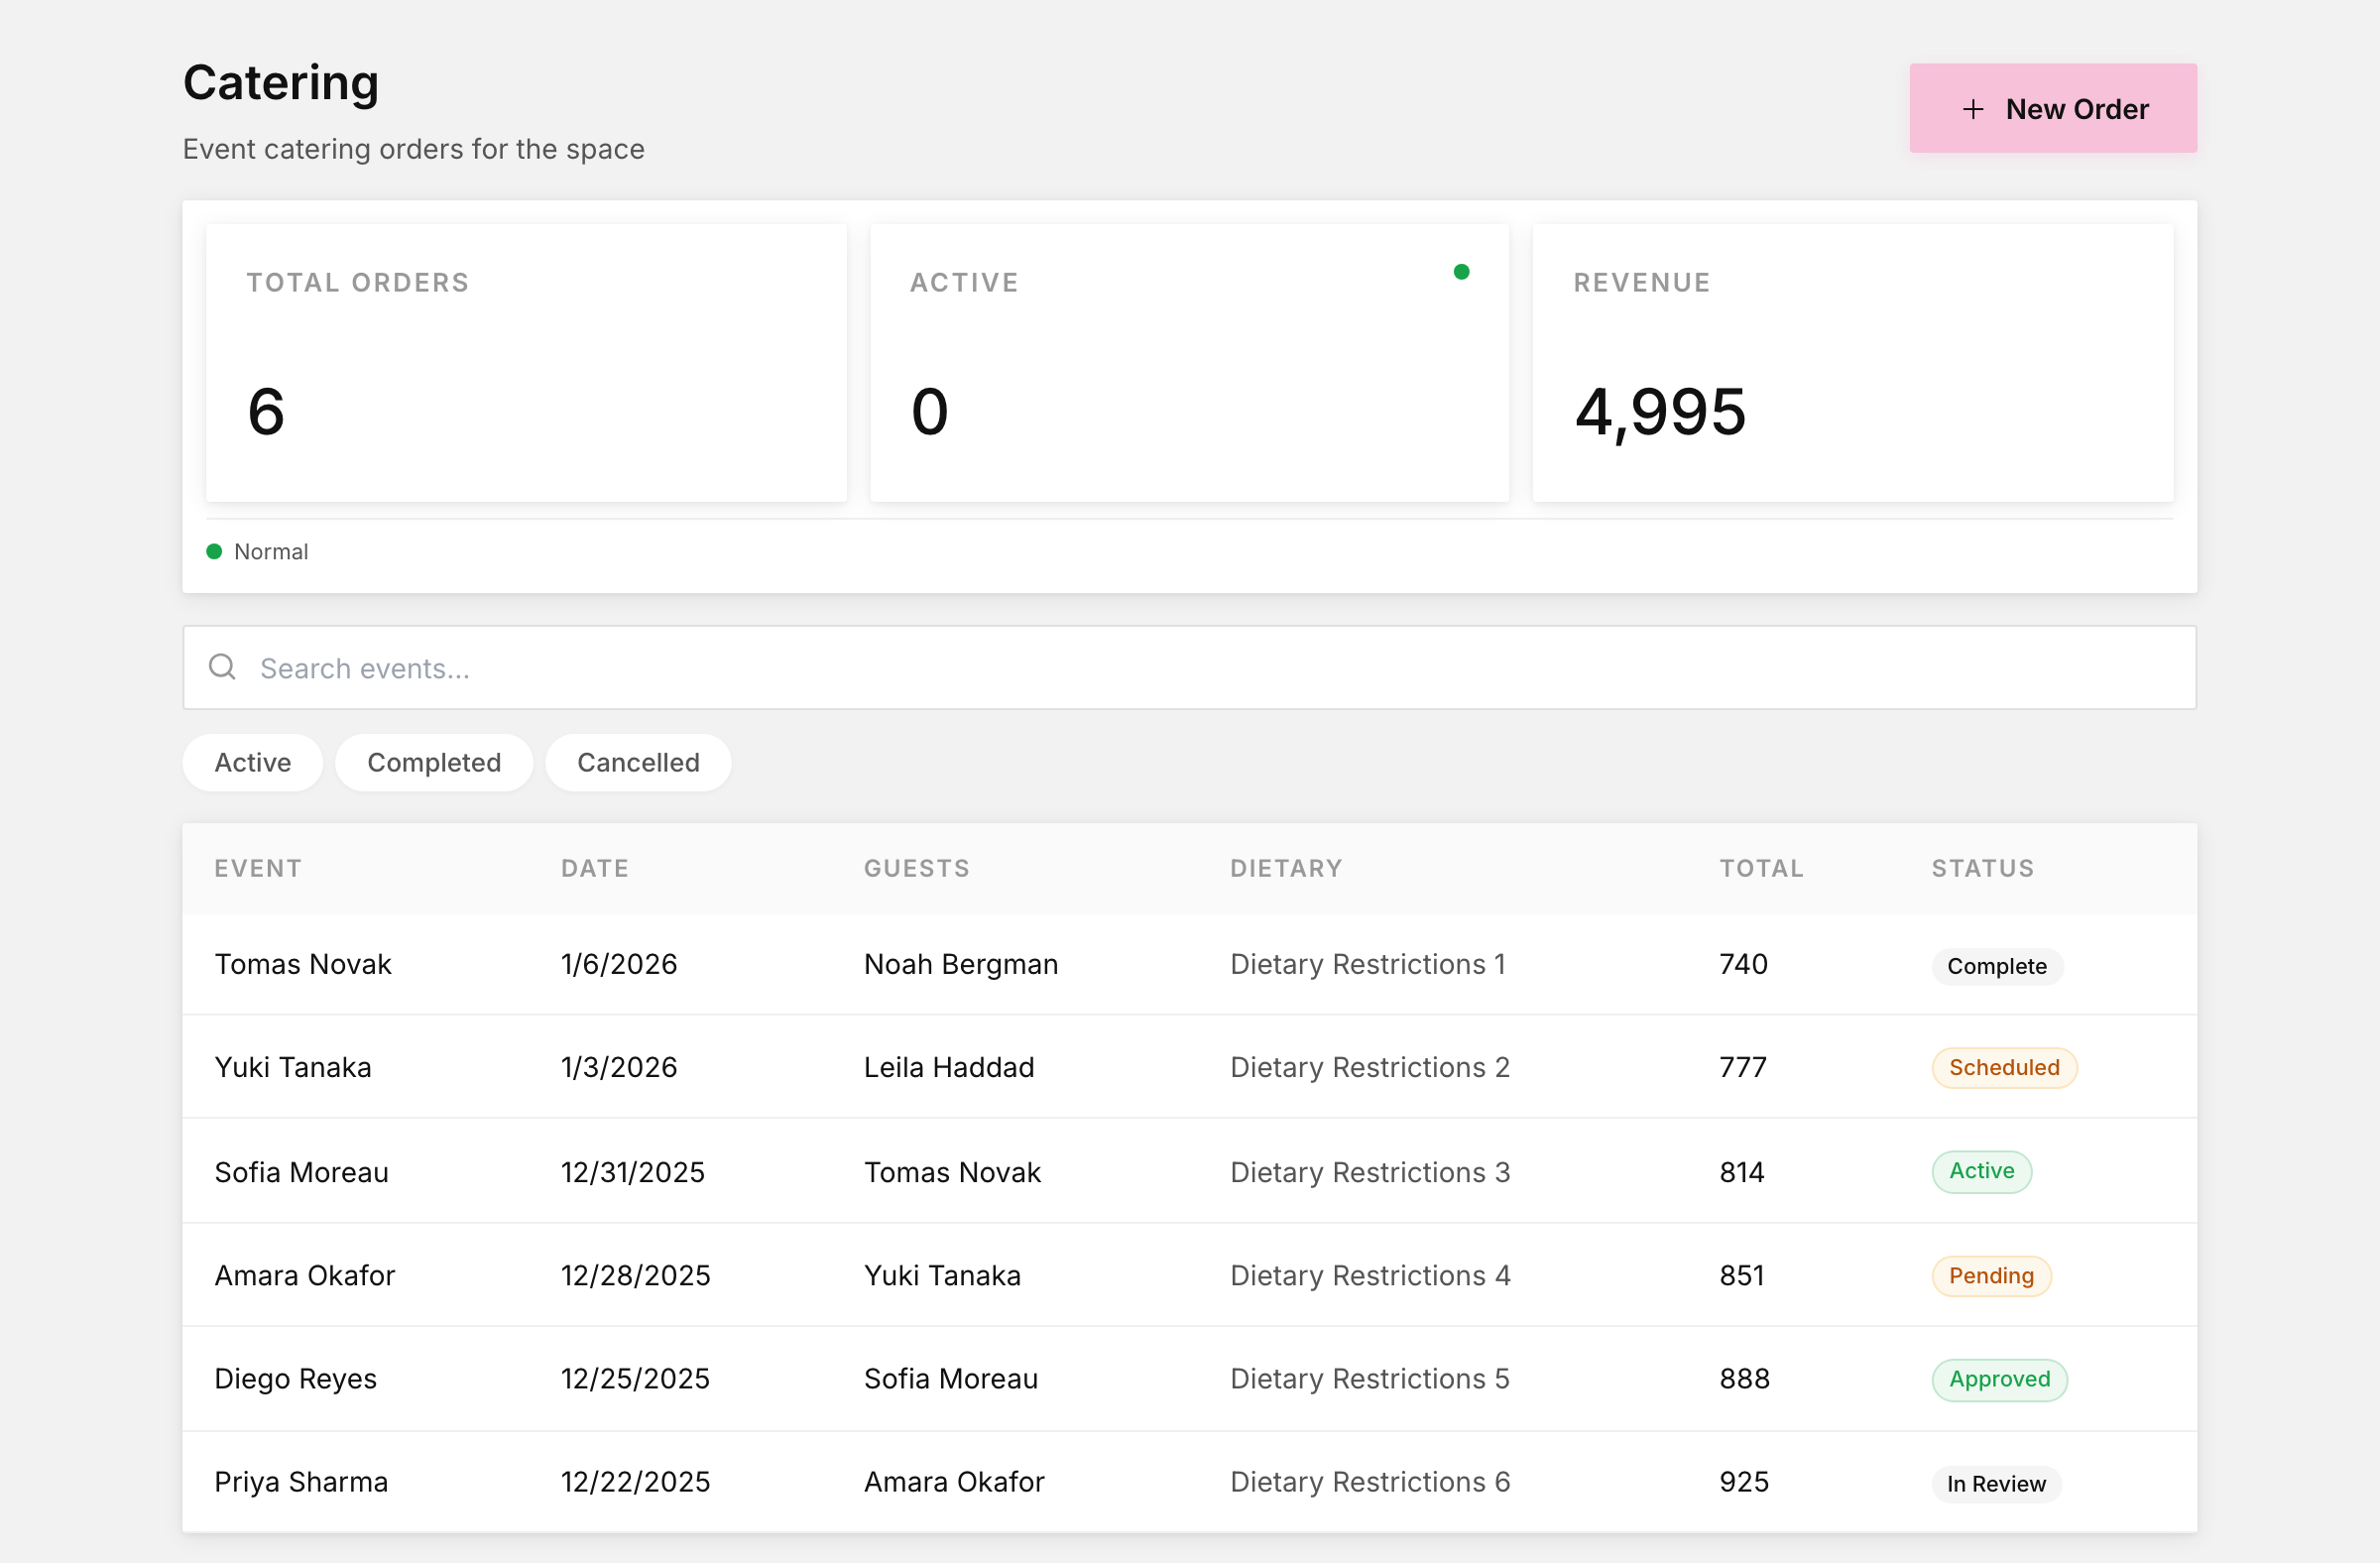Filter orders by Cancelled chip
This screenshot has width=2380, height=1563.
tap(638, 762)
